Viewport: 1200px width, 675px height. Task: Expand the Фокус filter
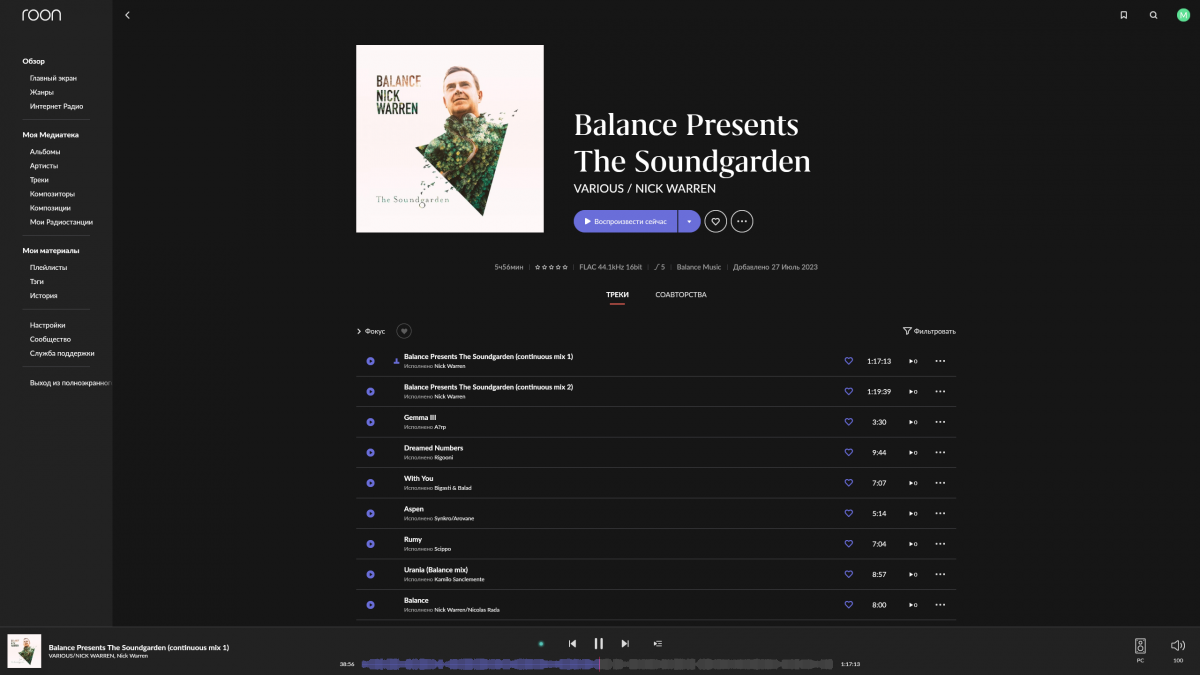[x=371, y=331]
